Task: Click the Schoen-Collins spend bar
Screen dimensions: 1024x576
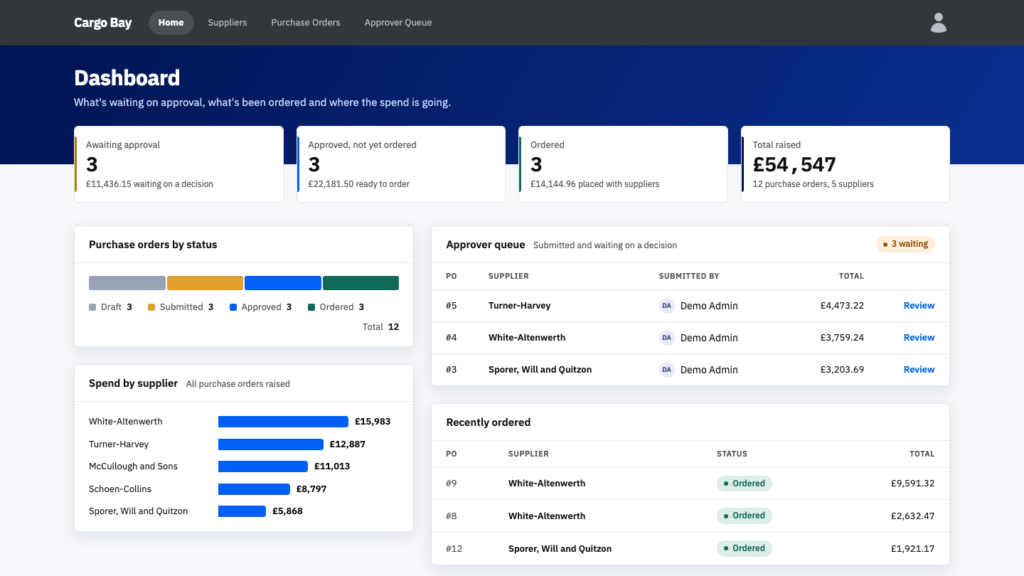Action: tap(254, 489)
